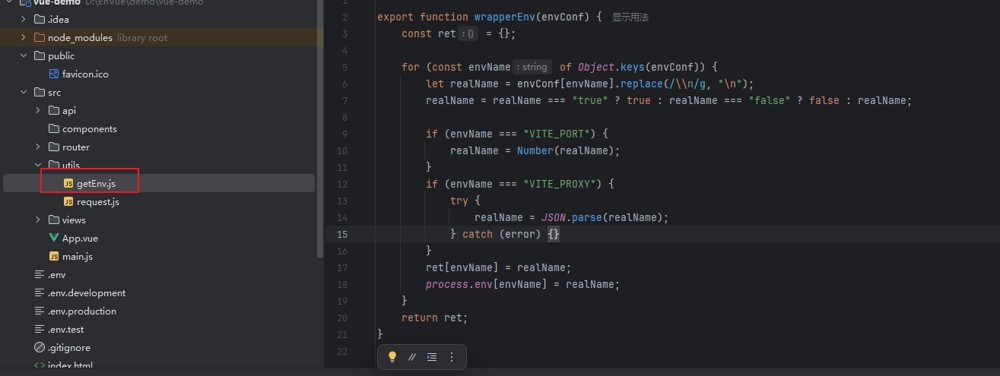Image resolution: width=1000 pixels, height=376 pixels.
Task: Open the .gitignore file
Action: [61, 347]
